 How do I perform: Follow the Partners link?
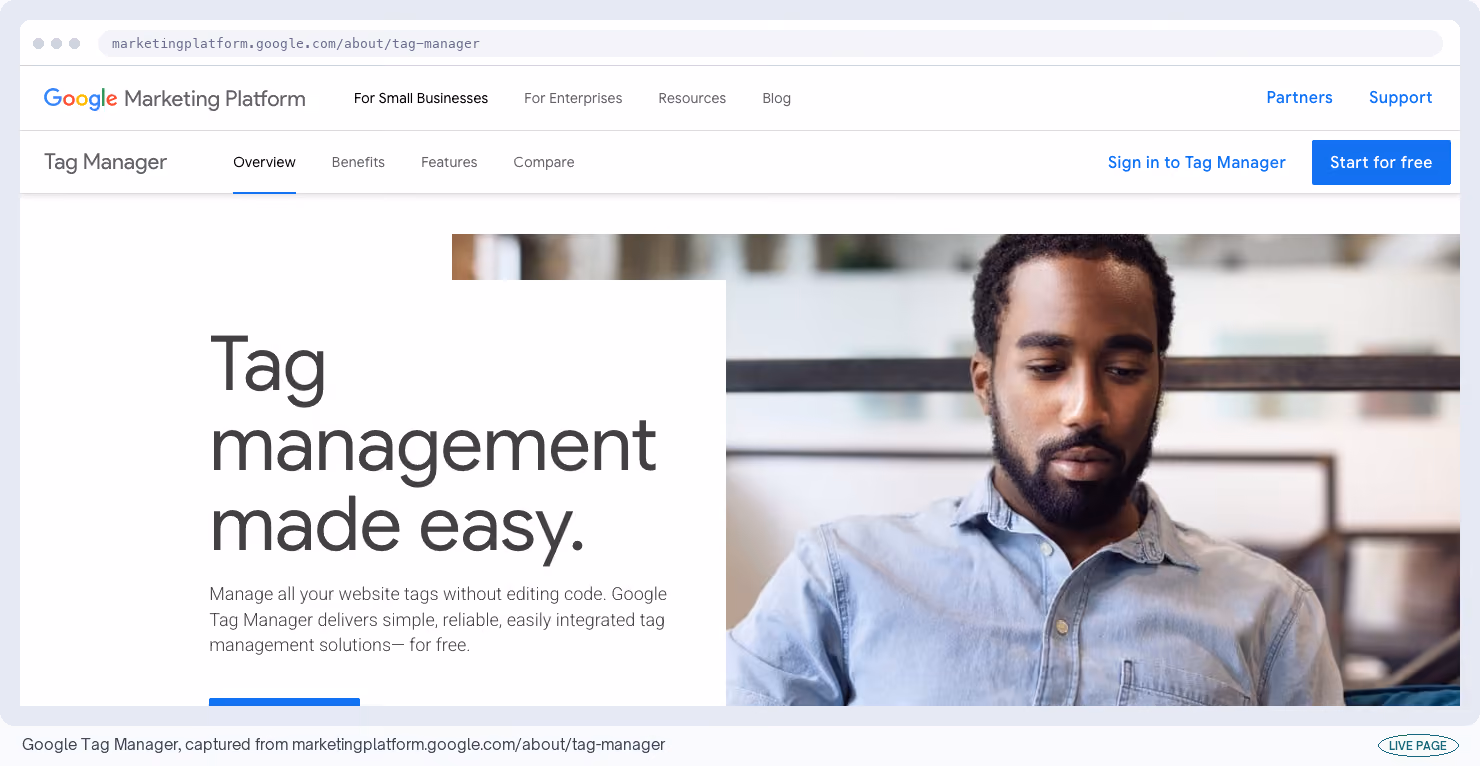click(x=1299, y=98)
